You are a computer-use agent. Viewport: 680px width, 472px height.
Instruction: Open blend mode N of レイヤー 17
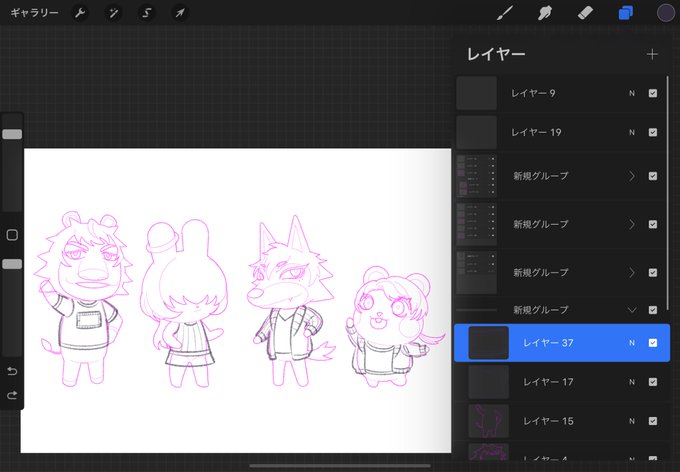(632, 382)
